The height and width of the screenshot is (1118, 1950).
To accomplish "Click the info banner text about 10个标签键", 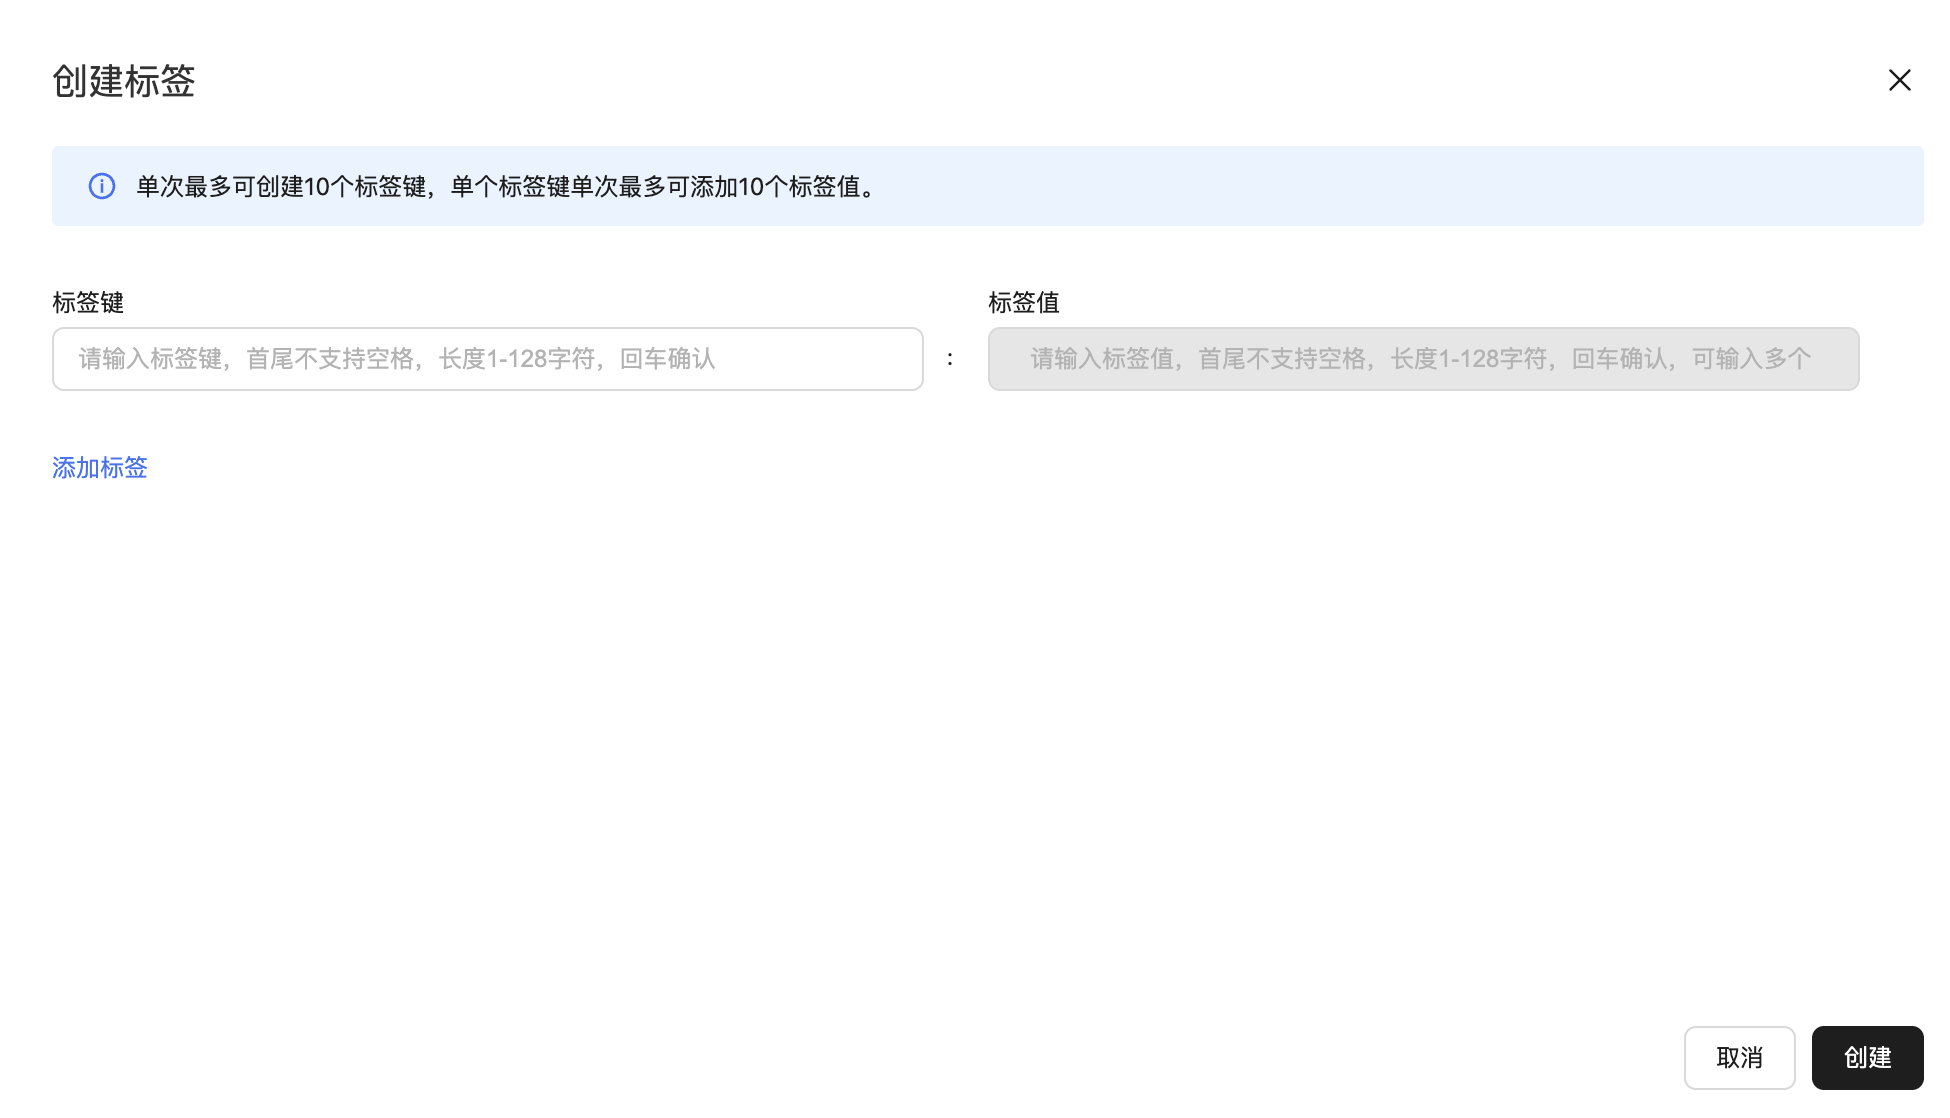I will 505,187.
